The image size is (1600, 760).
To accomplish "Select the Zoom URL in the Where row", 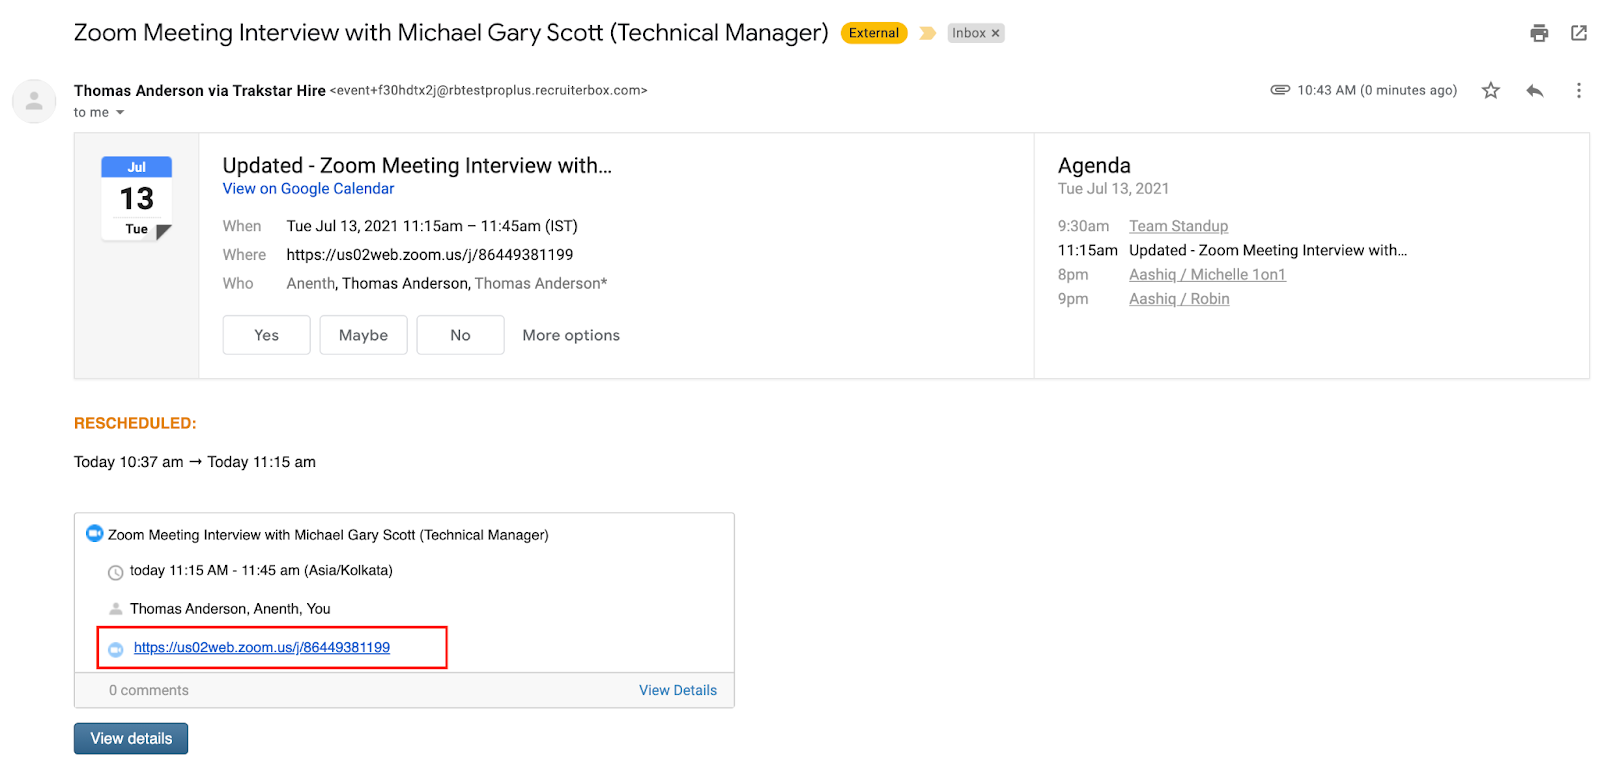I will [x=430, y=255].
